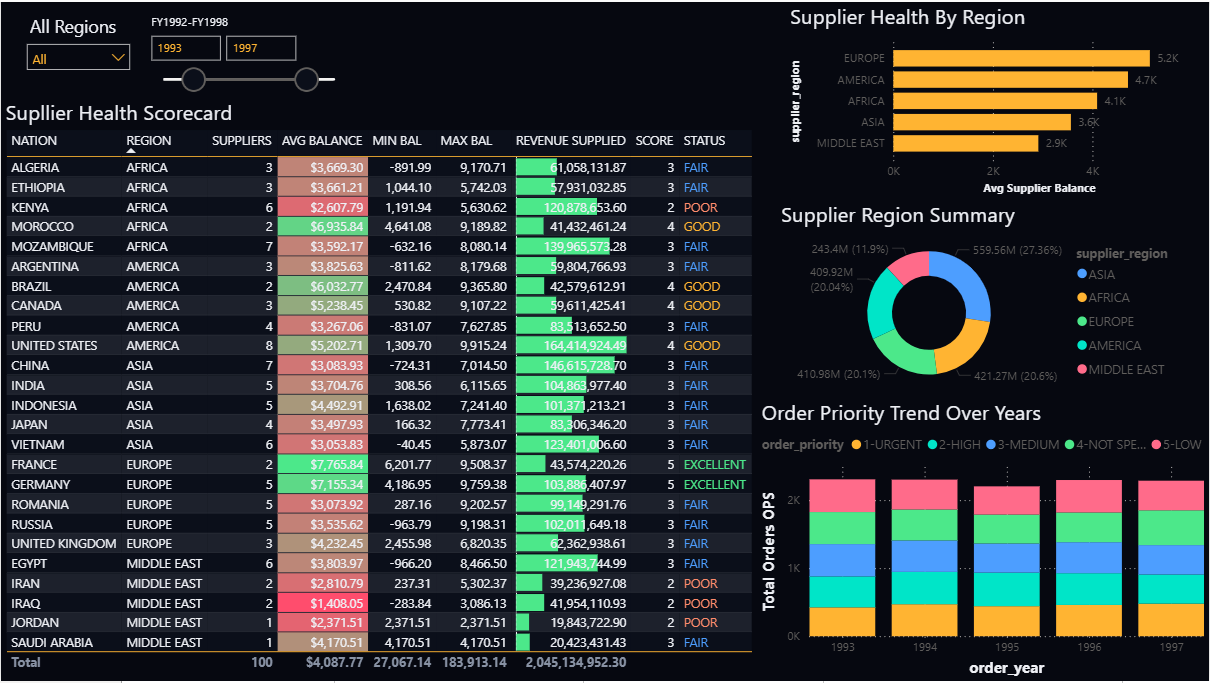Sort table by MAX BAL header
Viewport: 1210px width, 683px height.
(467, 141)
